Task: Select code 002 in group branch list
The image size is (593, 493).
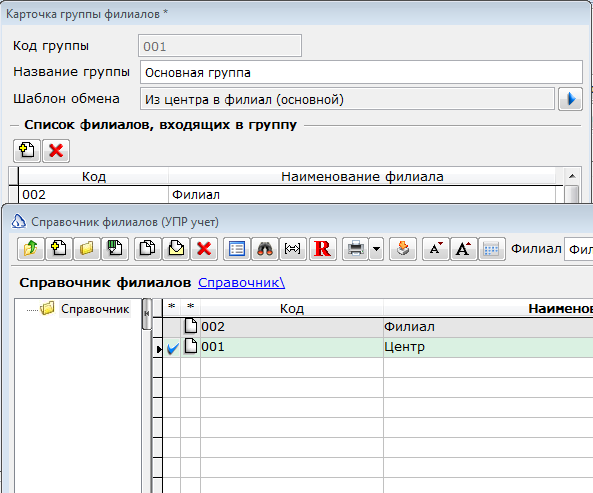Action: (x=93, y=195)
